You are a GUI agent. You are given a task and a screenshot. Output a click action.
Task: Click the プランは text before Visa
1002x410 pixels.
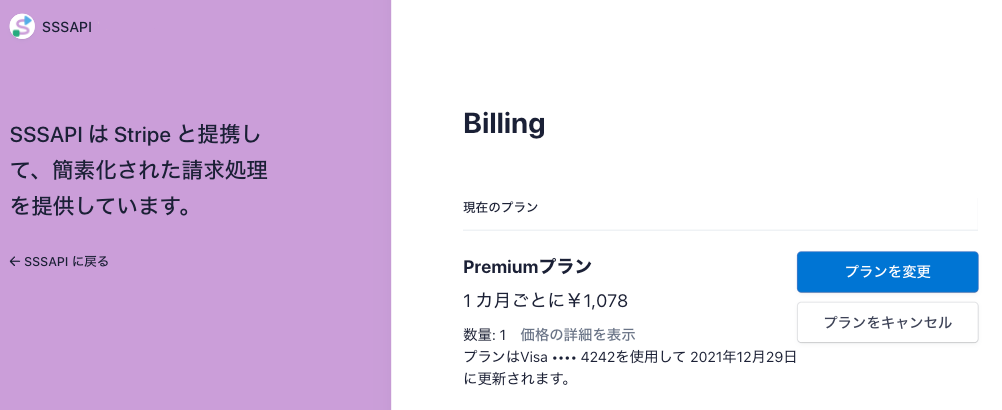pos(485,357)
